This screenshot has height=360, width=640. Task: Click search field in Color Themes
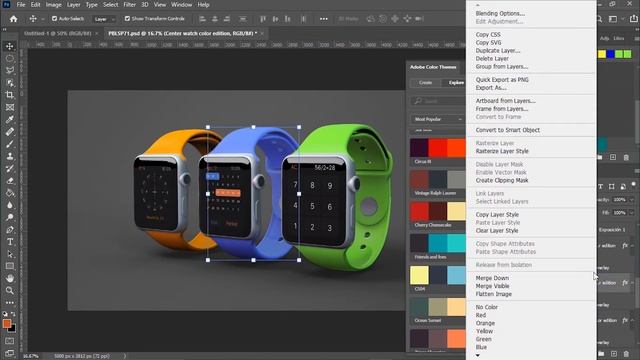[x=438, y=101]
